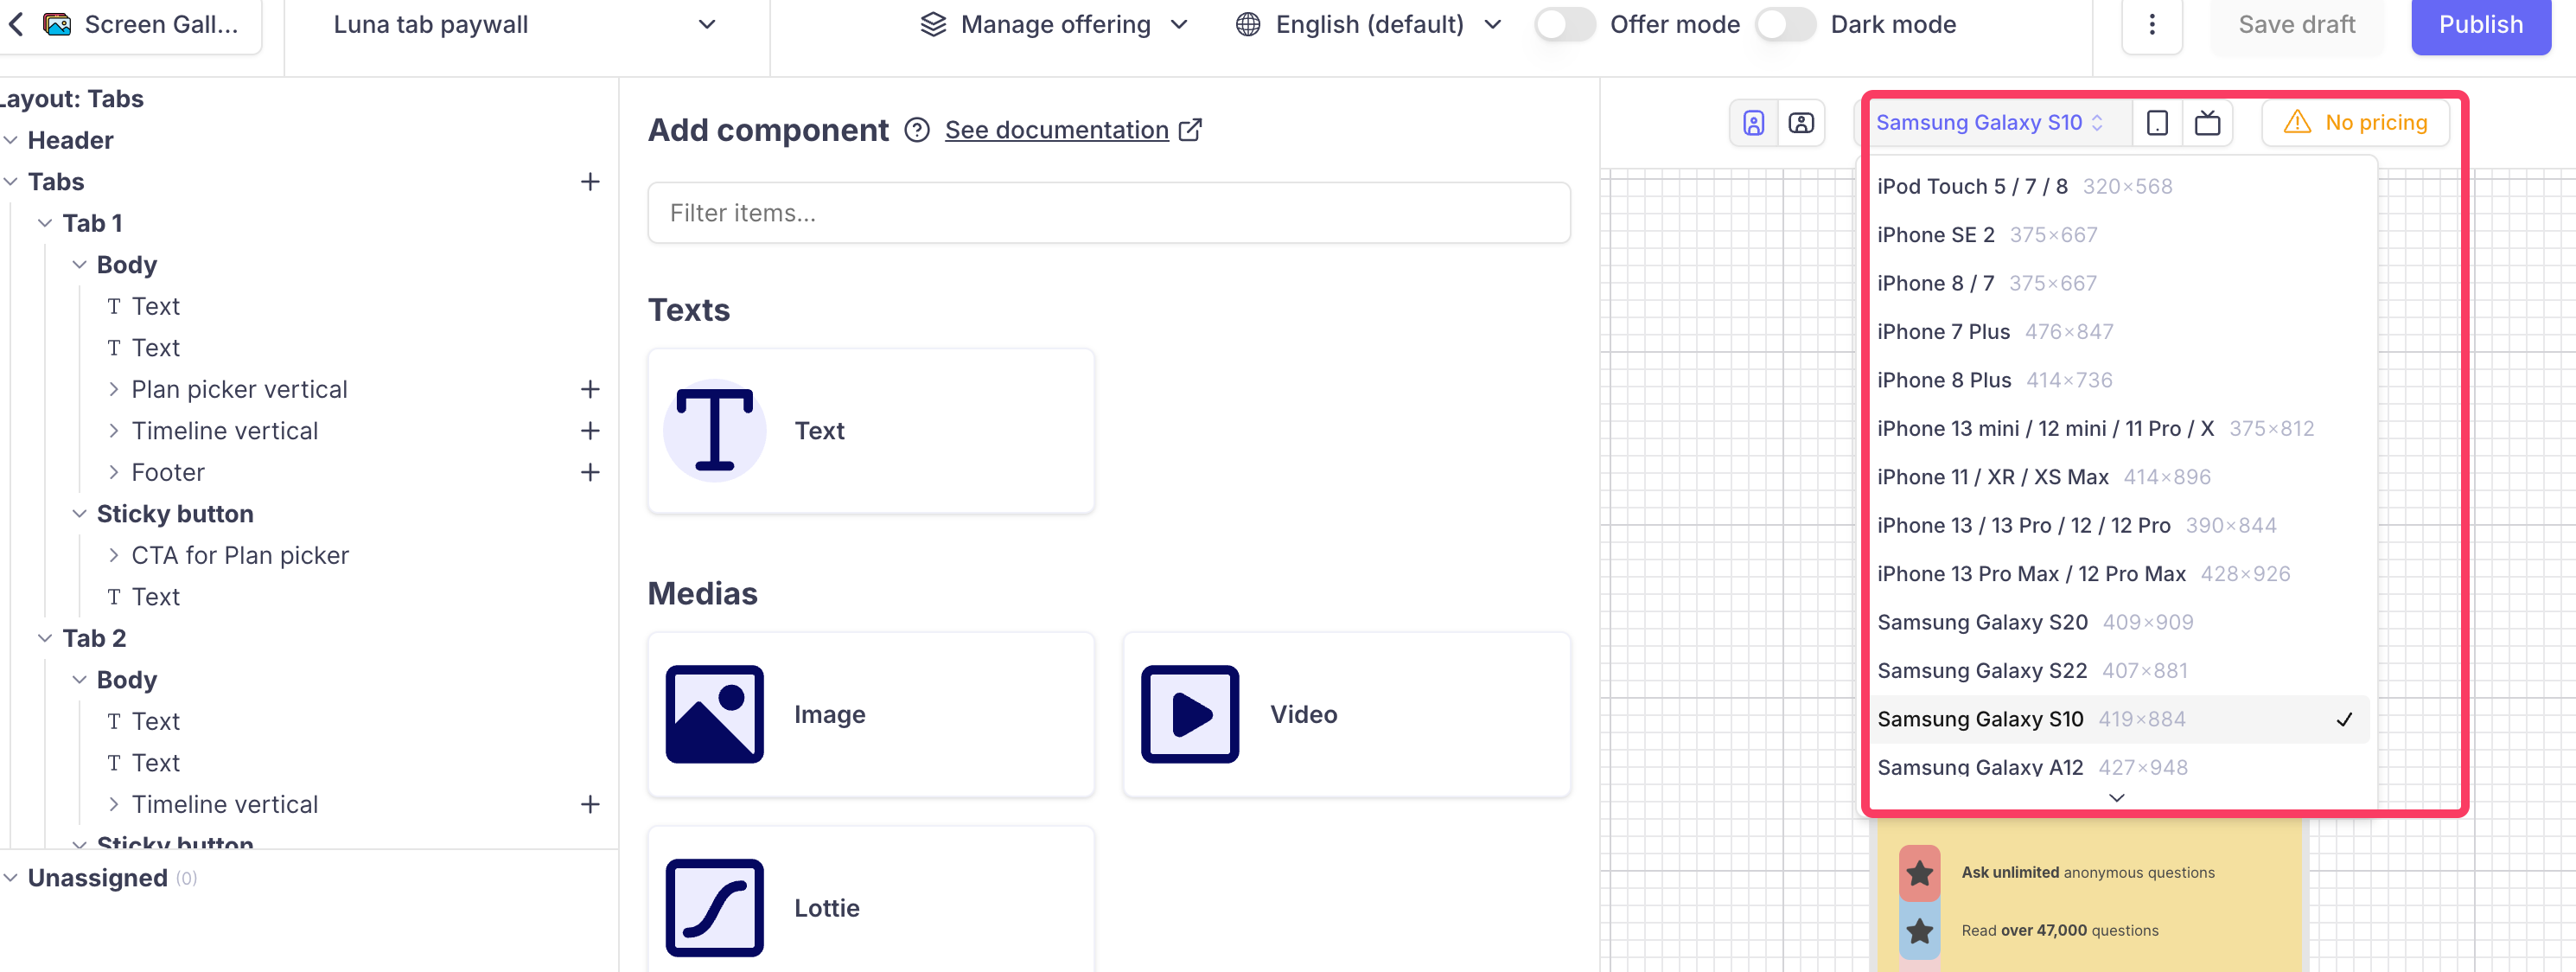Collapse the Tabs section chevron
Image resolution: width=2576 pixels, height=972 pixels.
tap(11, 182)
